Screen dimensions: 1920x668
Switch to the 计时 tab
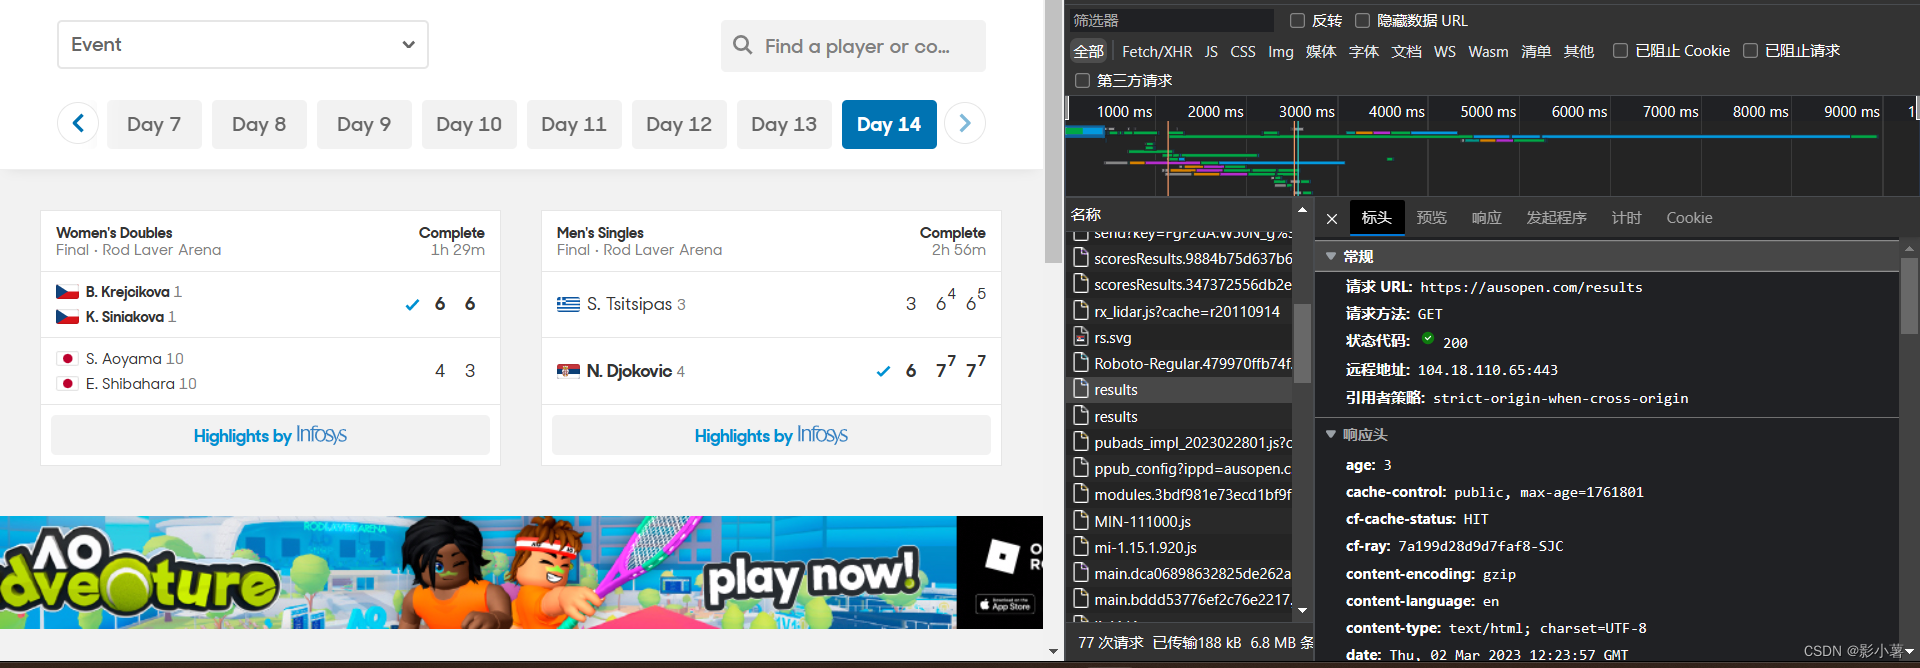[x=1627, y=218]
